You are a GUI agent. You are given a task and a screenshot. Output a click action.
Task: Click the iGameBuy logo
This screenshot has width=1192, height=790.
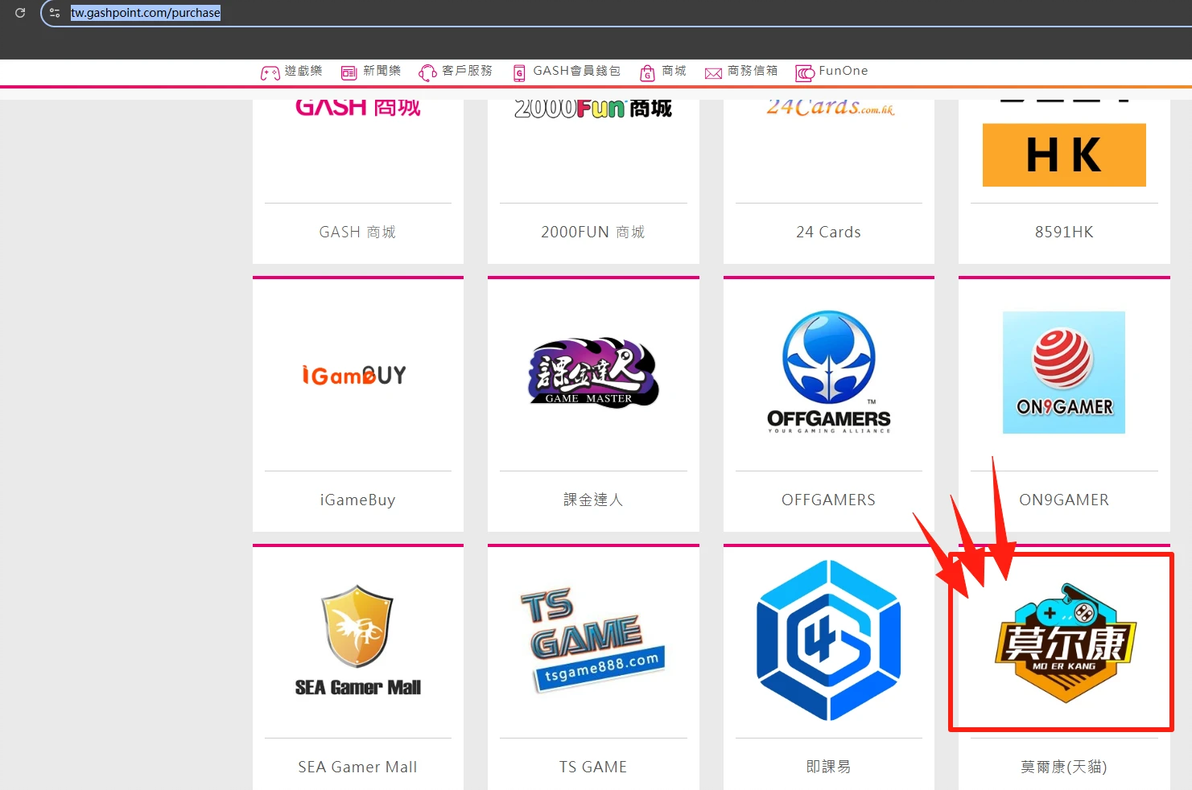point(354,374)
